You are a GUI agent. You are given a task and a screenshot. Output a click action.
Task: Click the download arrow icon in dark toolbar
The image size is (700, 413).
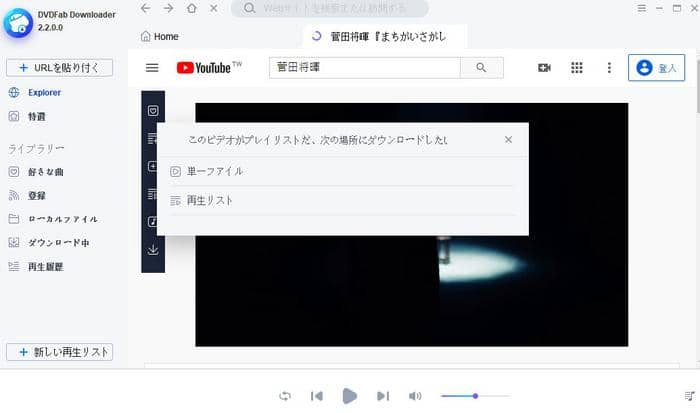[x=153, y=249]
